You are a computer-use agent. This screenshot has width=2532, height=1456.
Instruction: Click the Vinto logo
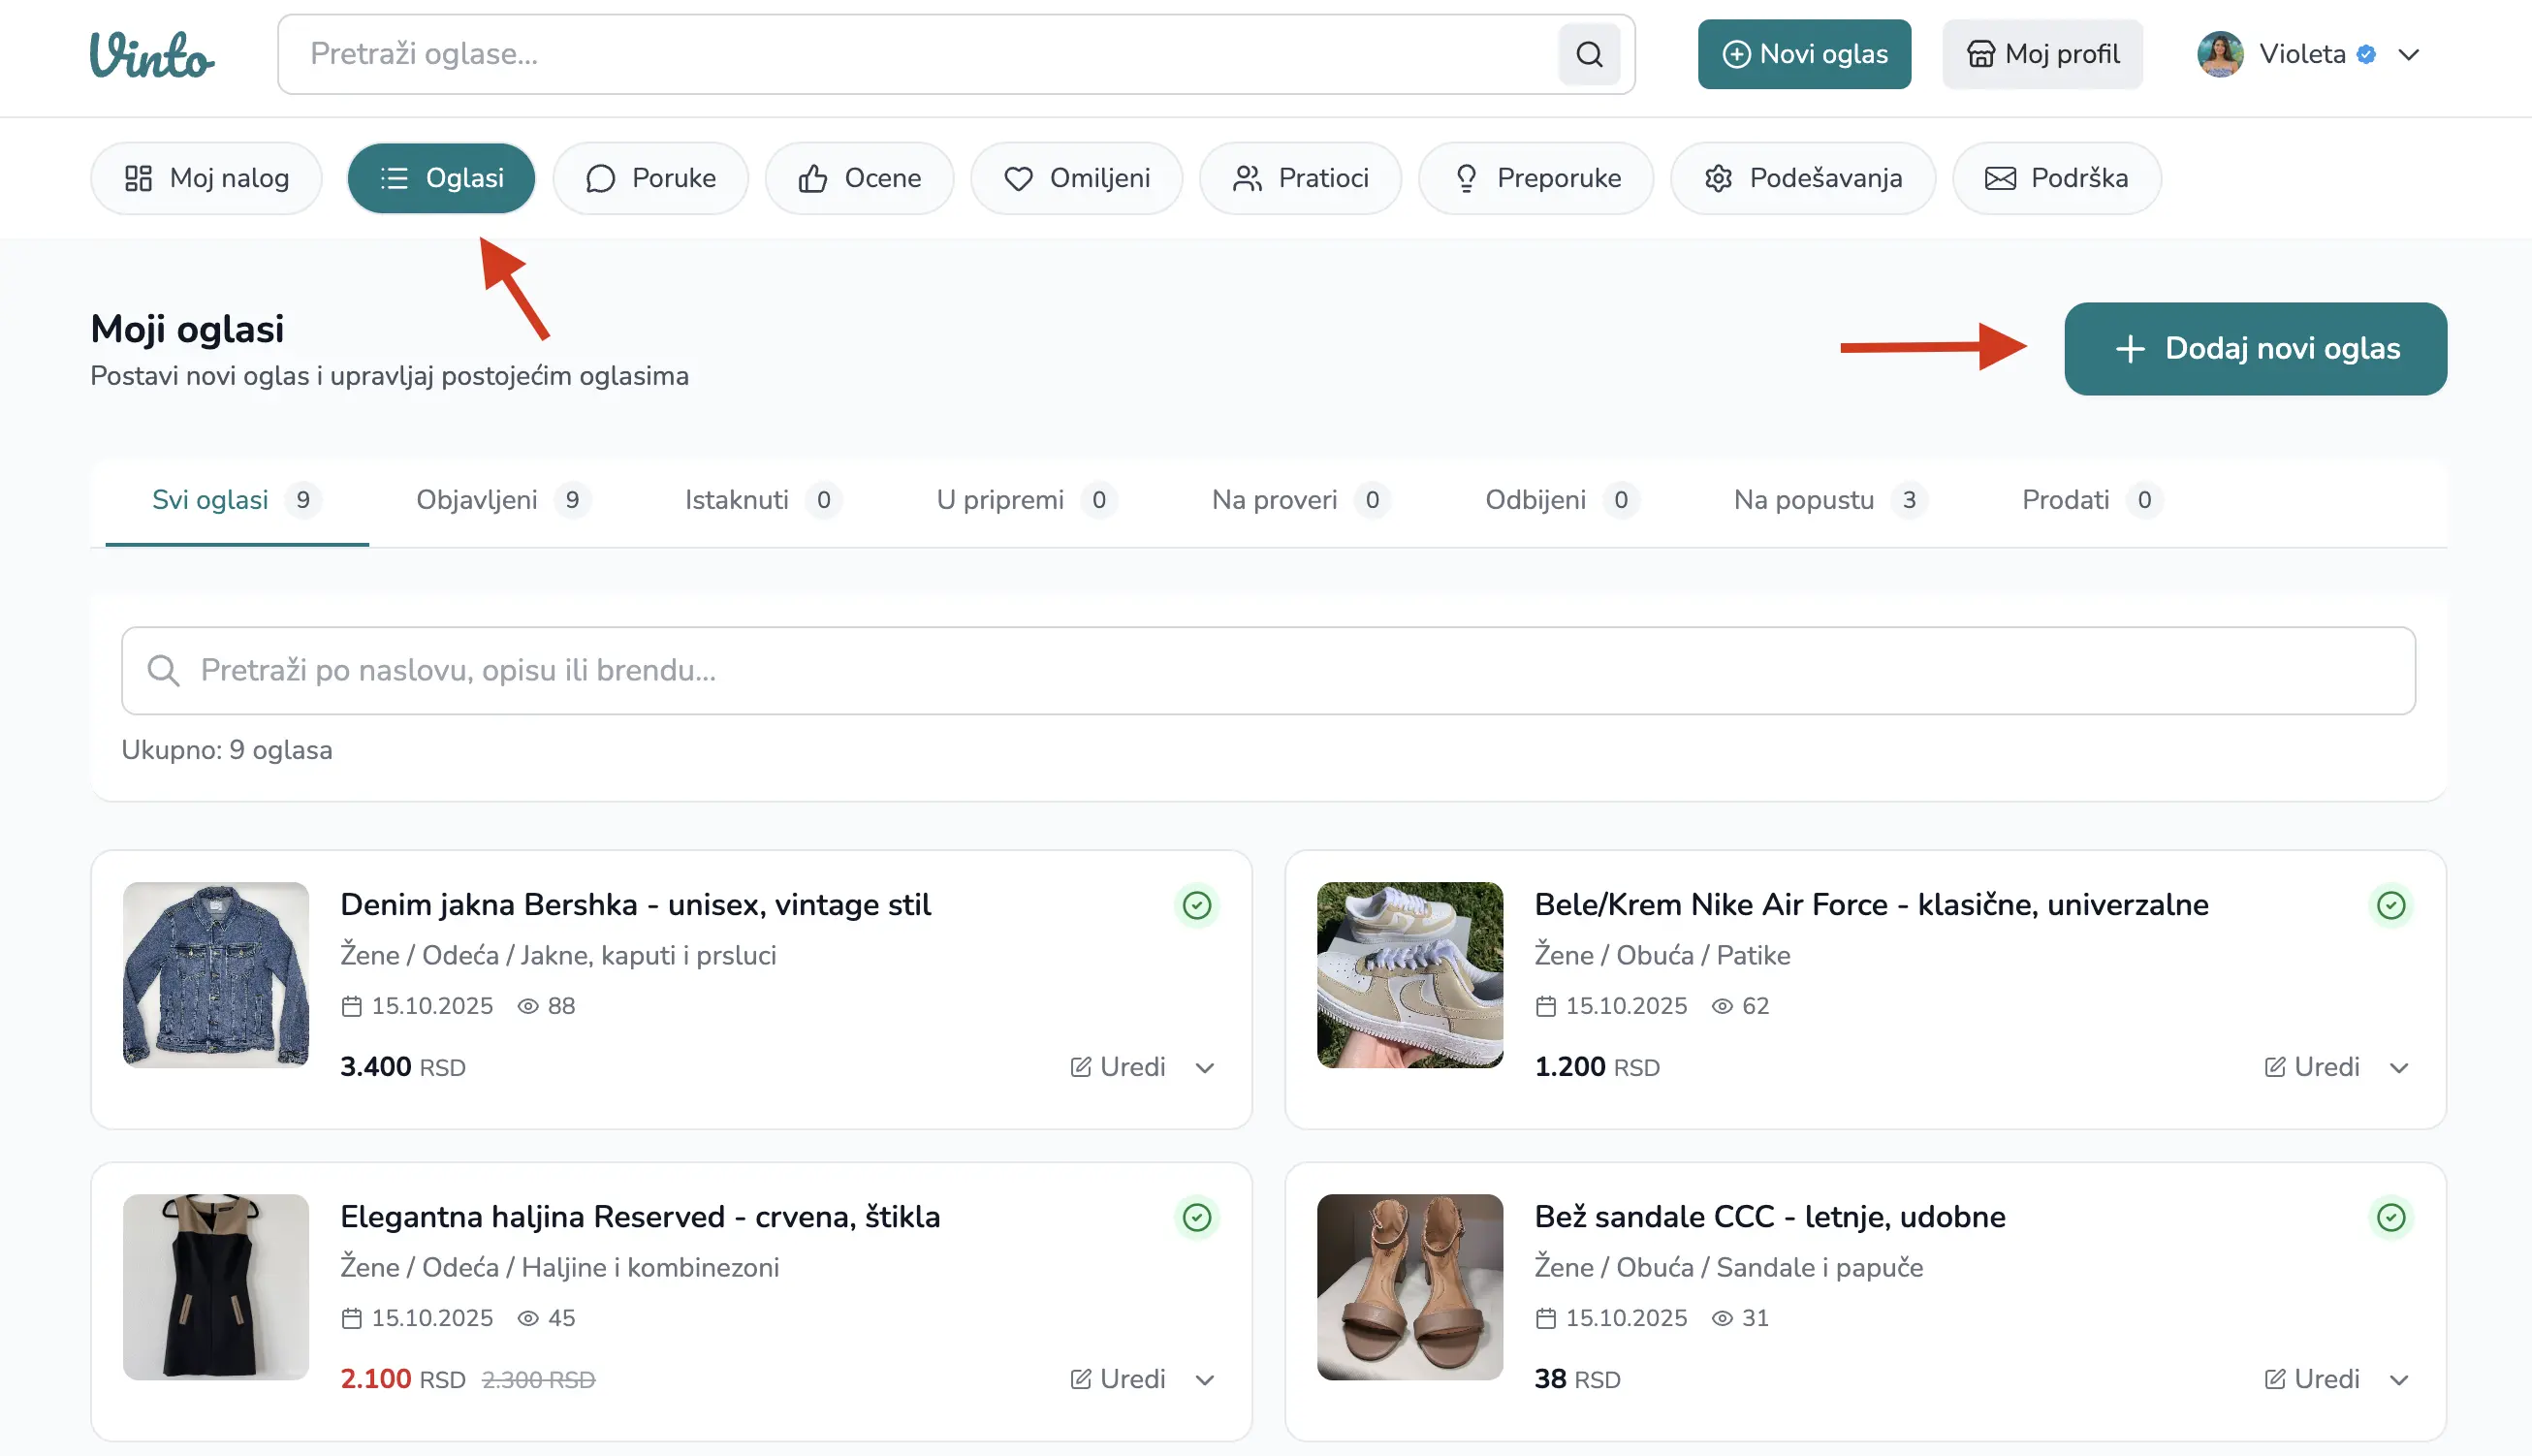point(152,54)
